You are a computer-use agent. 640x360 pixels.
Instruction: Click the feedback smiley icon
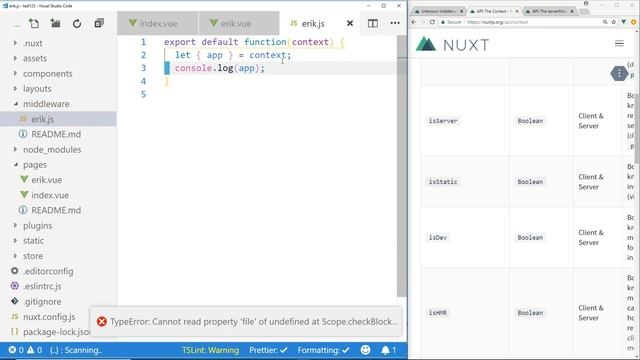[365, 350]
